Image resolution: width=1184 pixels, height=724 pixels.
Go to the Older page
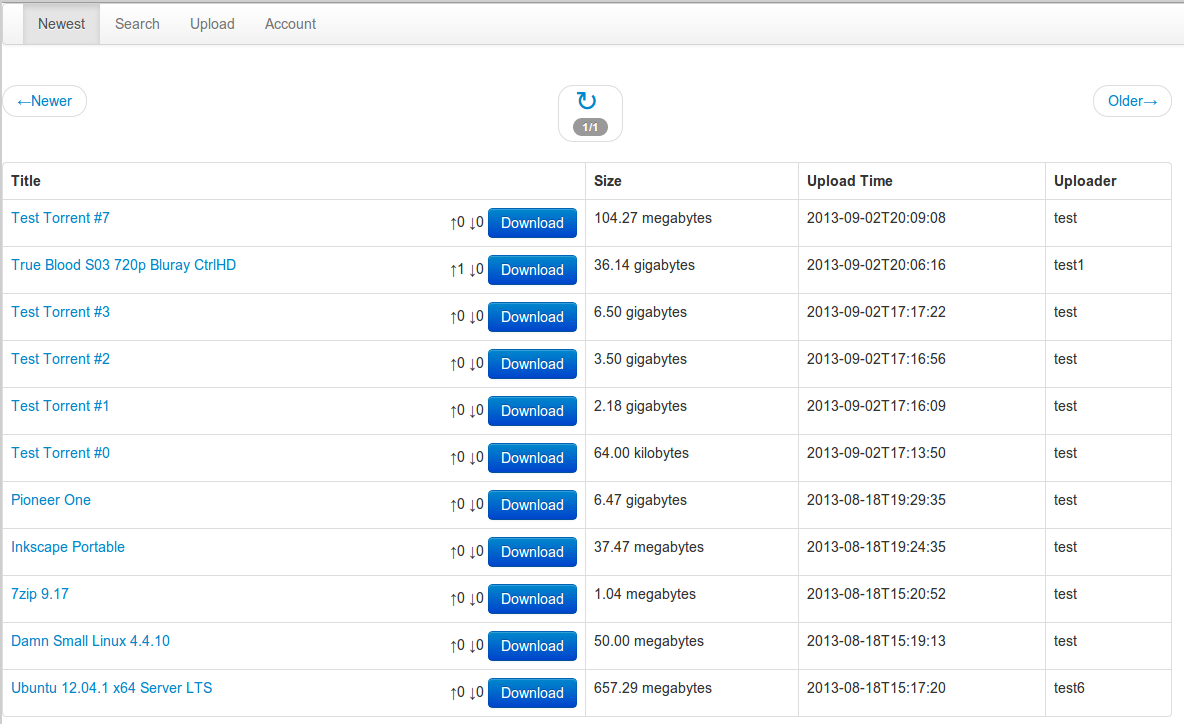1132,101
